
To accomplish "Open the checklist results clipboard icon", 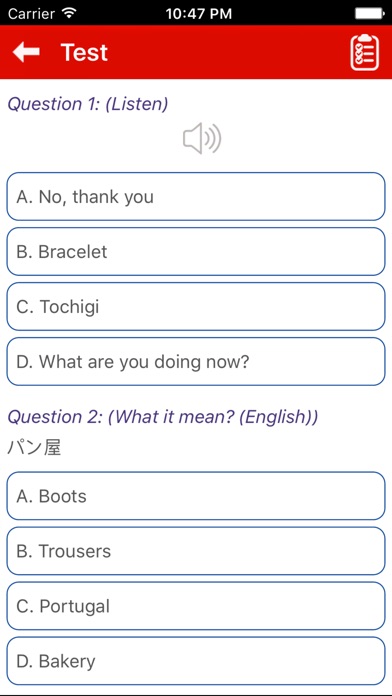I will coord(364,52).
